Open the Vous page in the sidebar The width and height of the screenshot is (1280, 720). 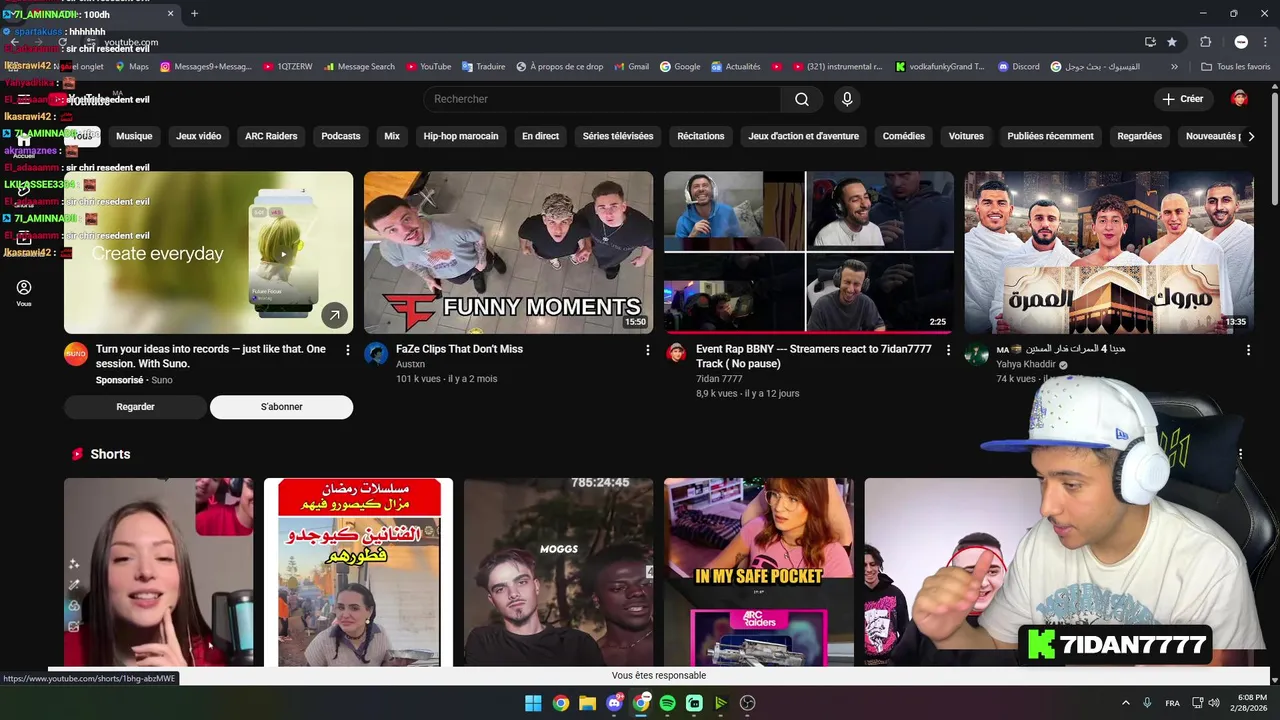pos(24,293)
